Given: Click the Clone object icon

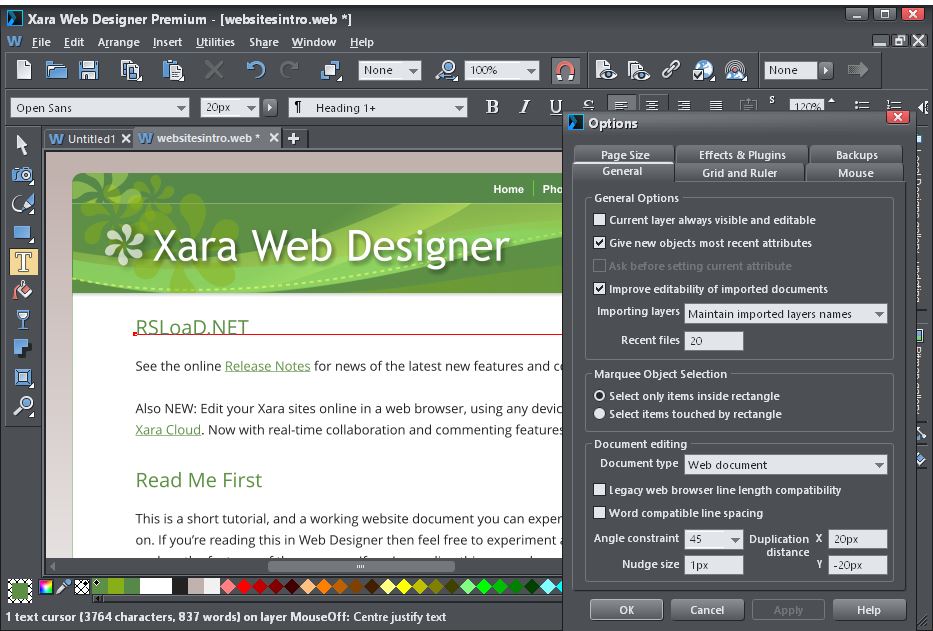Looking at the screenshot, I should [331, 70].
